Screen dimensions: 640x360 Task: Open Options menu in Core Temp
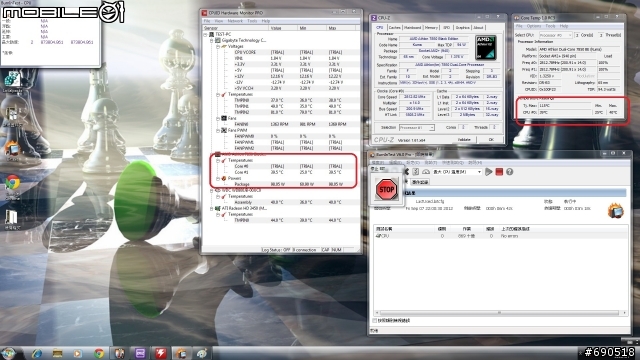[x=533, y=26]
